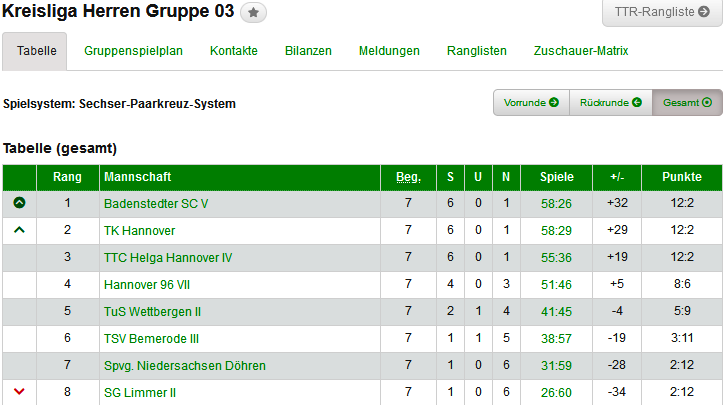
Task: Click the Beg. column header
Action: click(408, 177)
